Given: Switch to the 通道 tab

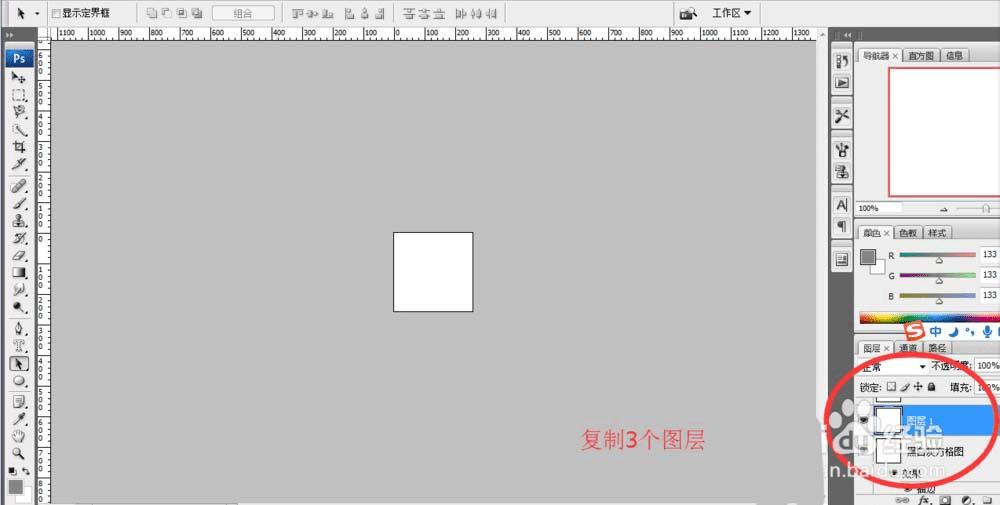Looking at the screenshot, I should point(908,348).
